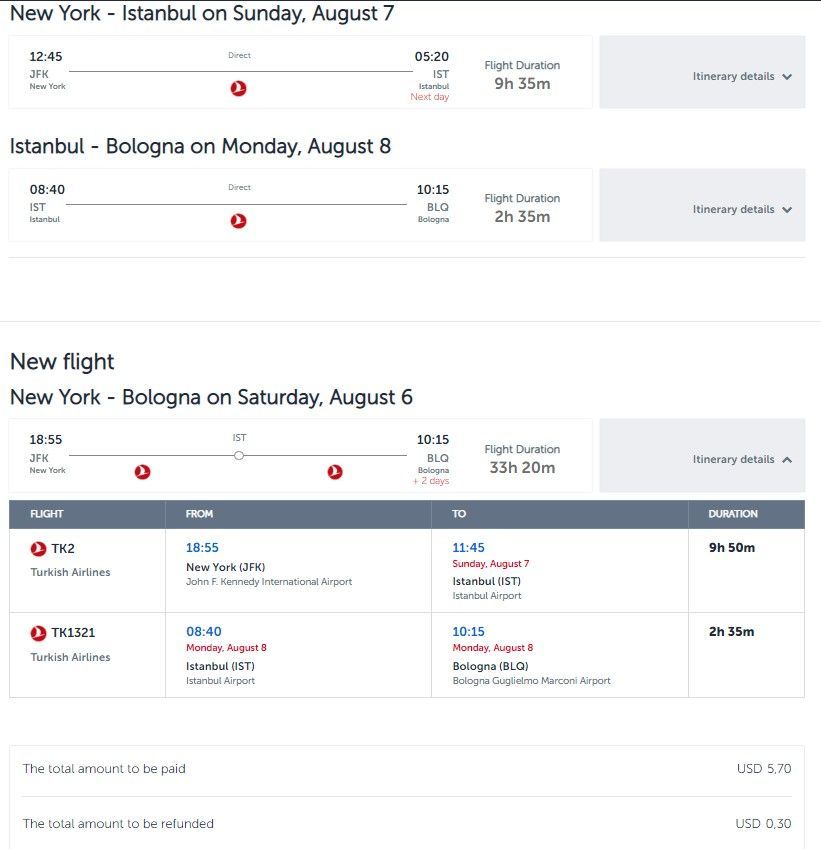Expand Itinerary details for Istanbul–Bologna flight
The image size is (821, 849).
[702, 205]
